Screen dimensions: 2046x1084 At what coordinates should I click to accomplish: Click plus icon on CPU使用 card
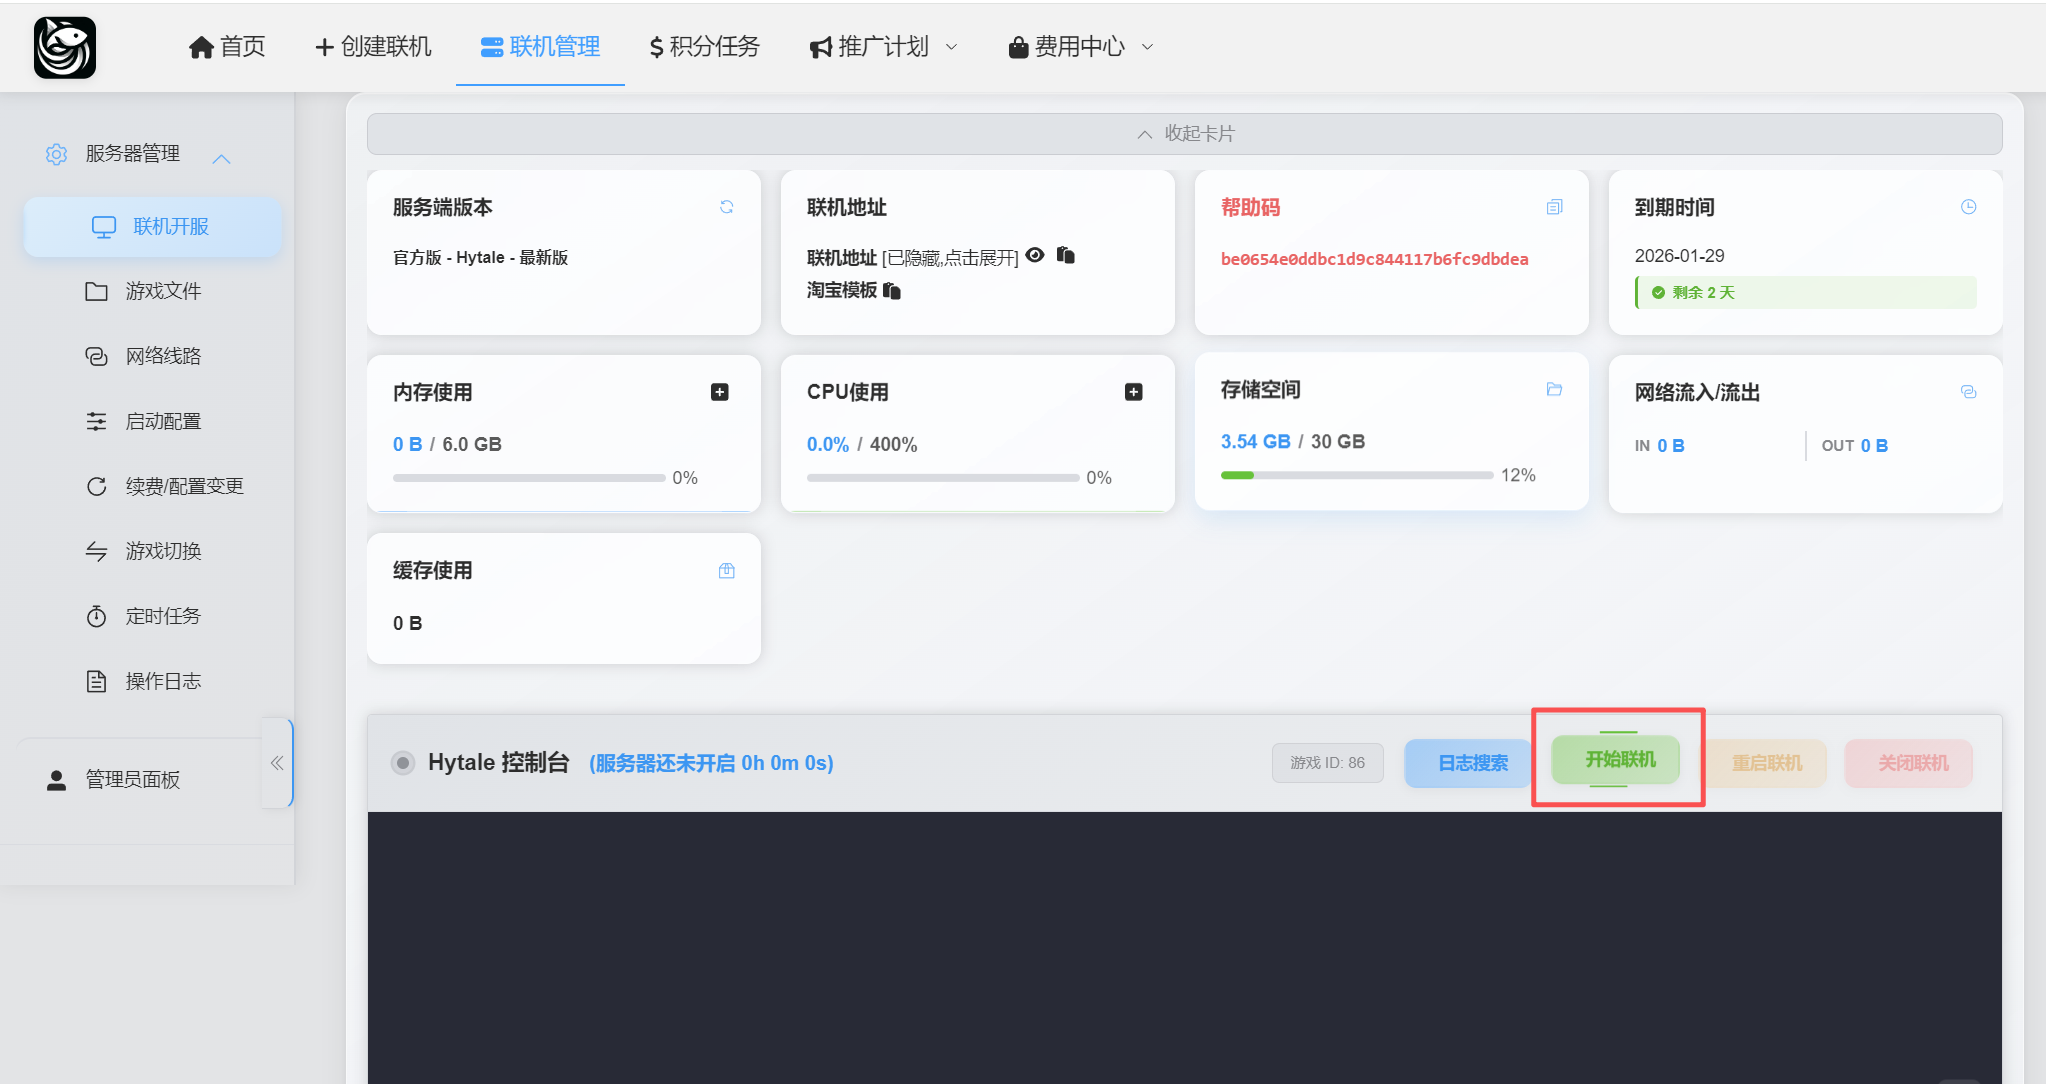click(x=1133, y=392)
